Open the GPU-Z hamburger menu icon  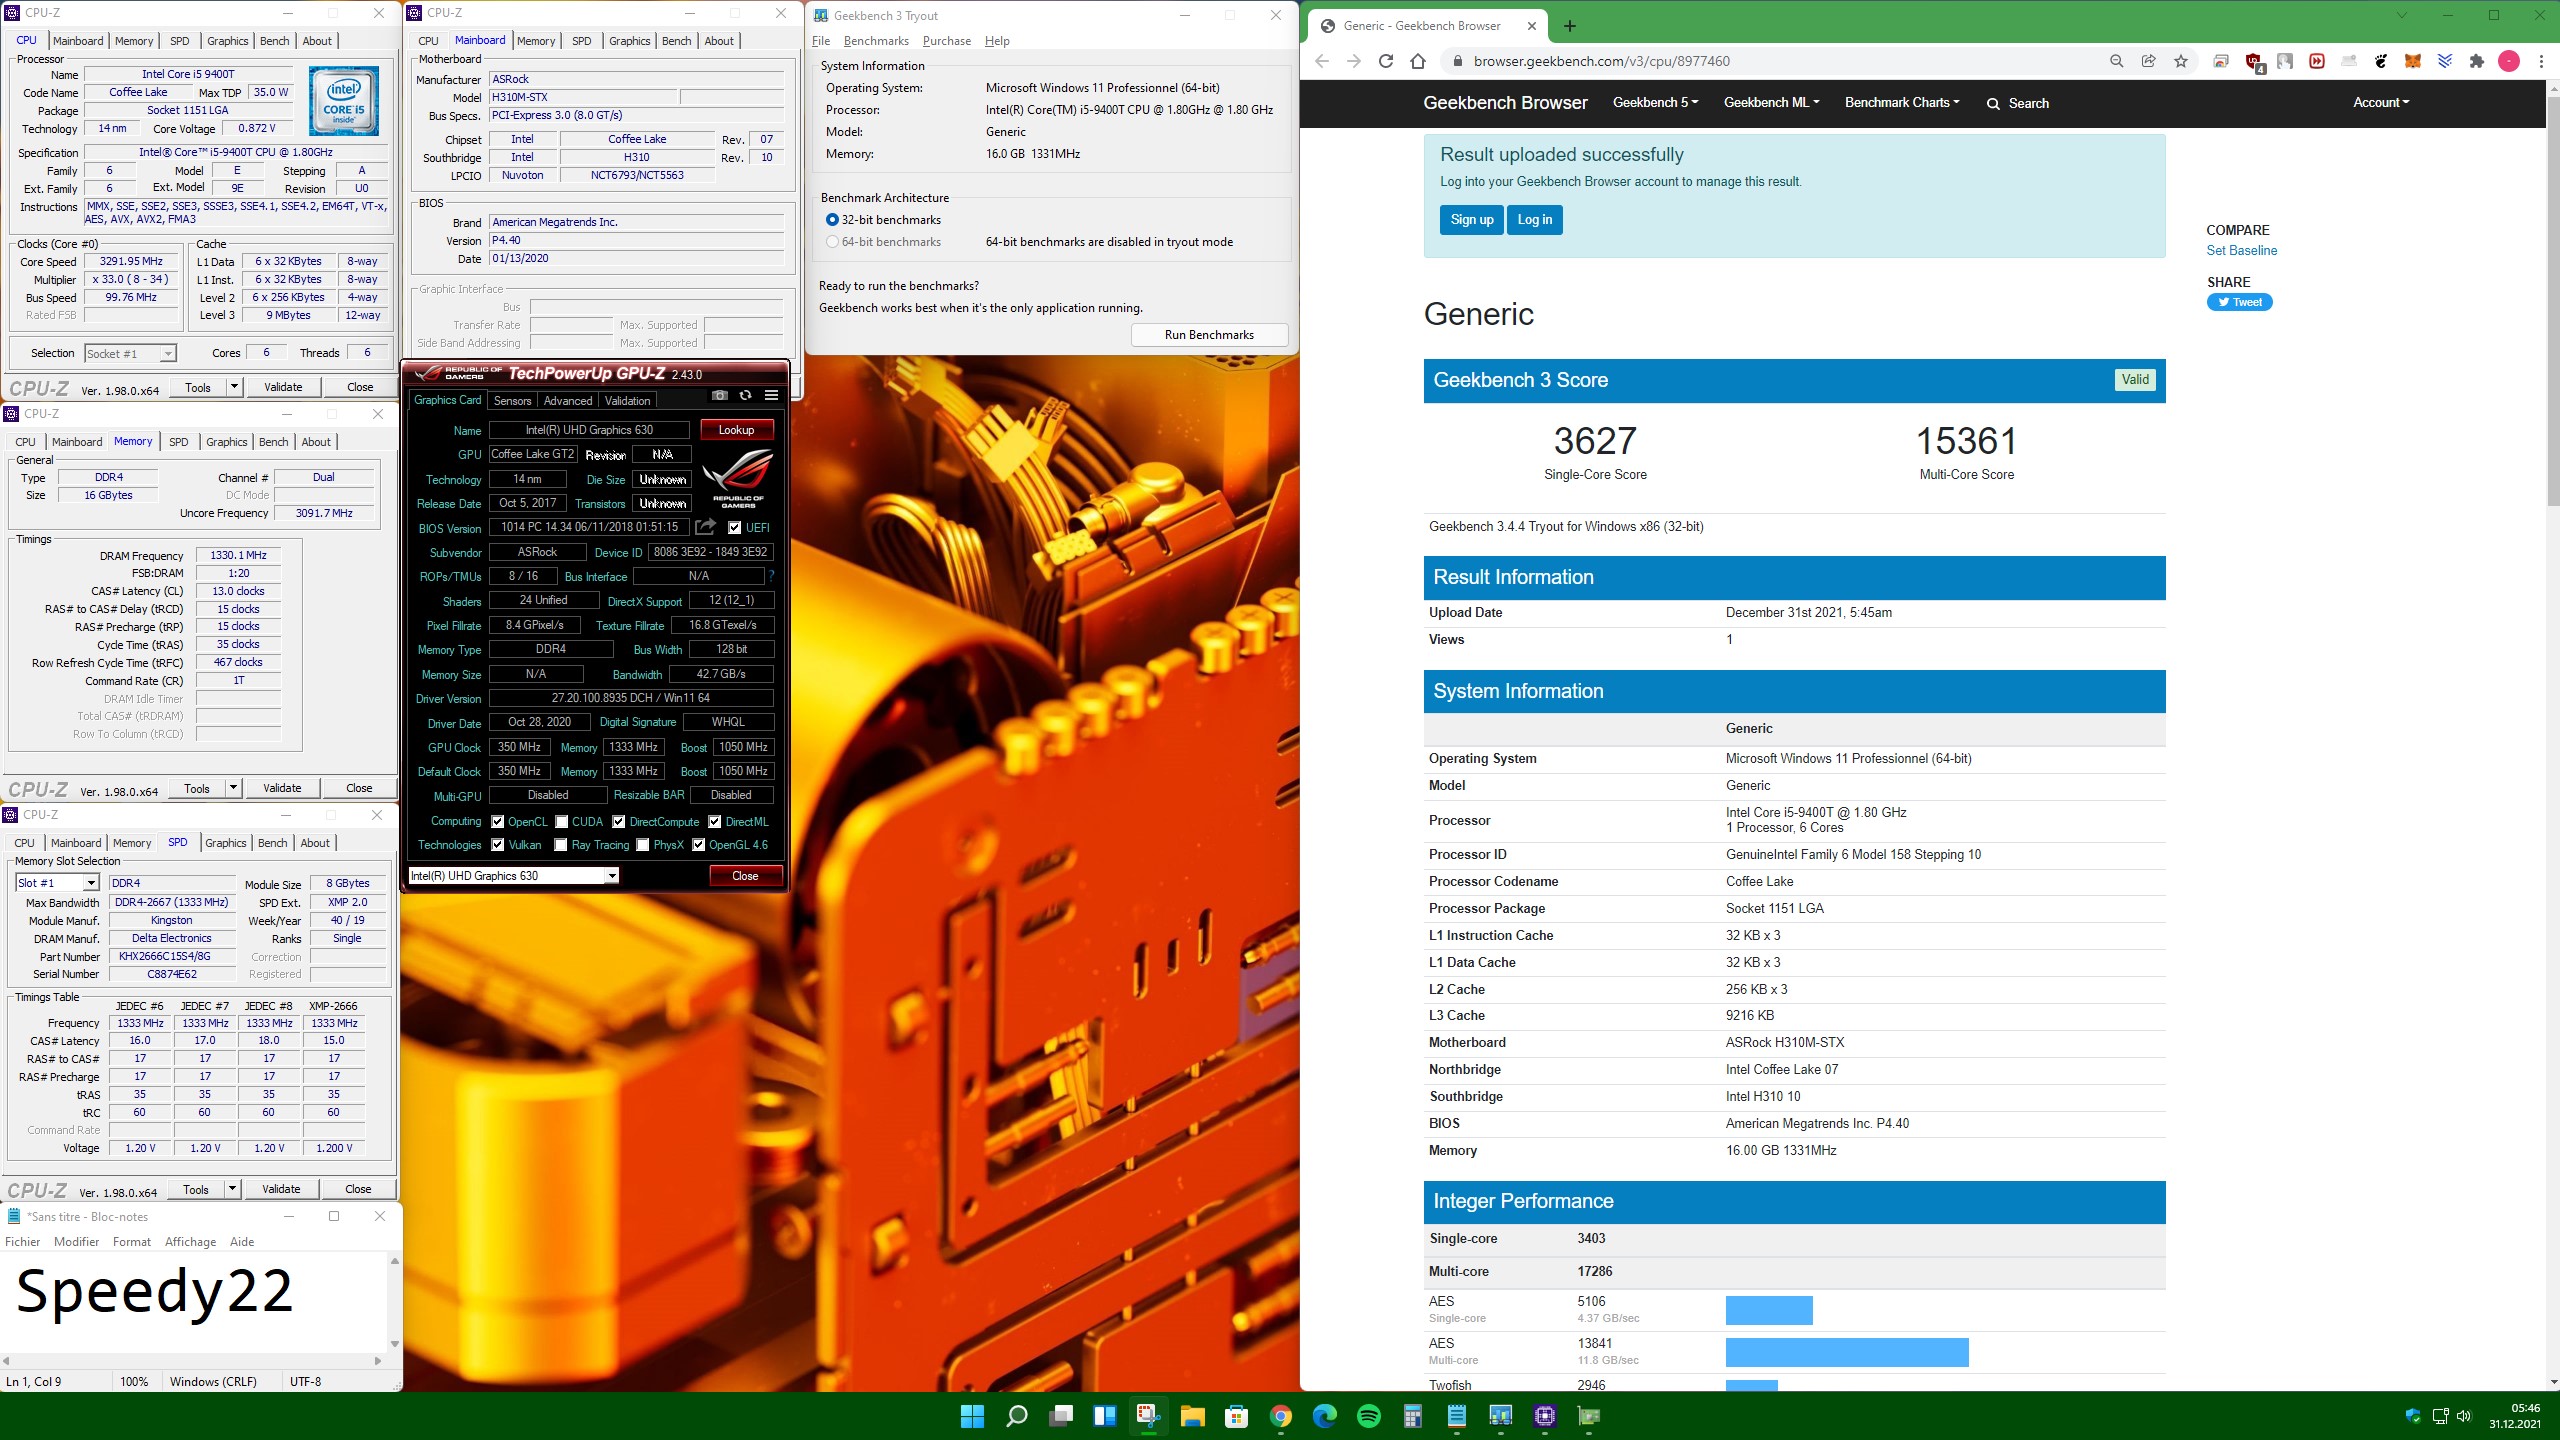(771, 395)
